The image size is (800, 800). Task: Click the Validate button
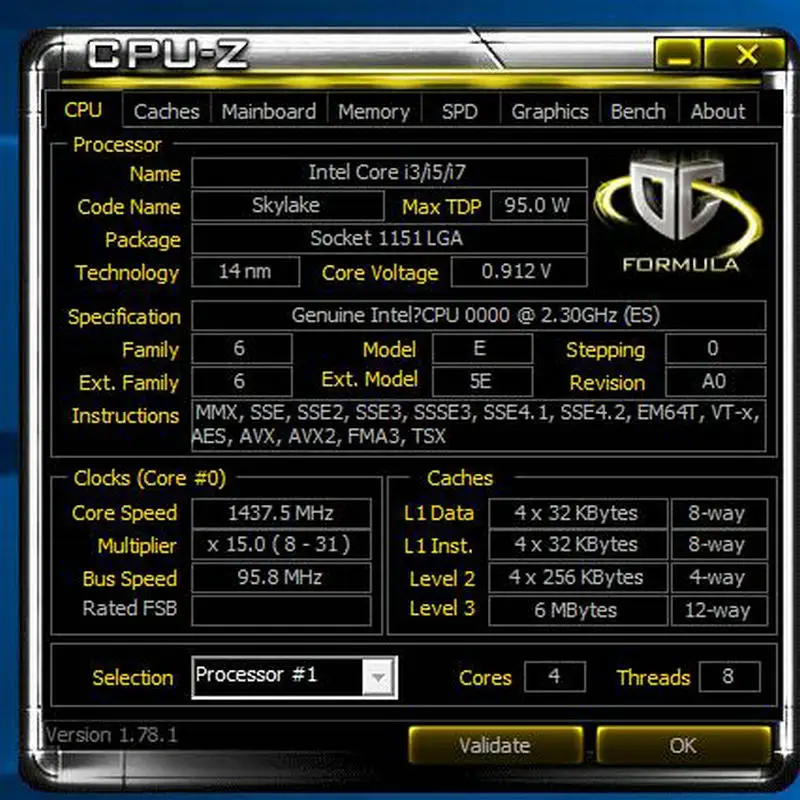click(495, 745)
